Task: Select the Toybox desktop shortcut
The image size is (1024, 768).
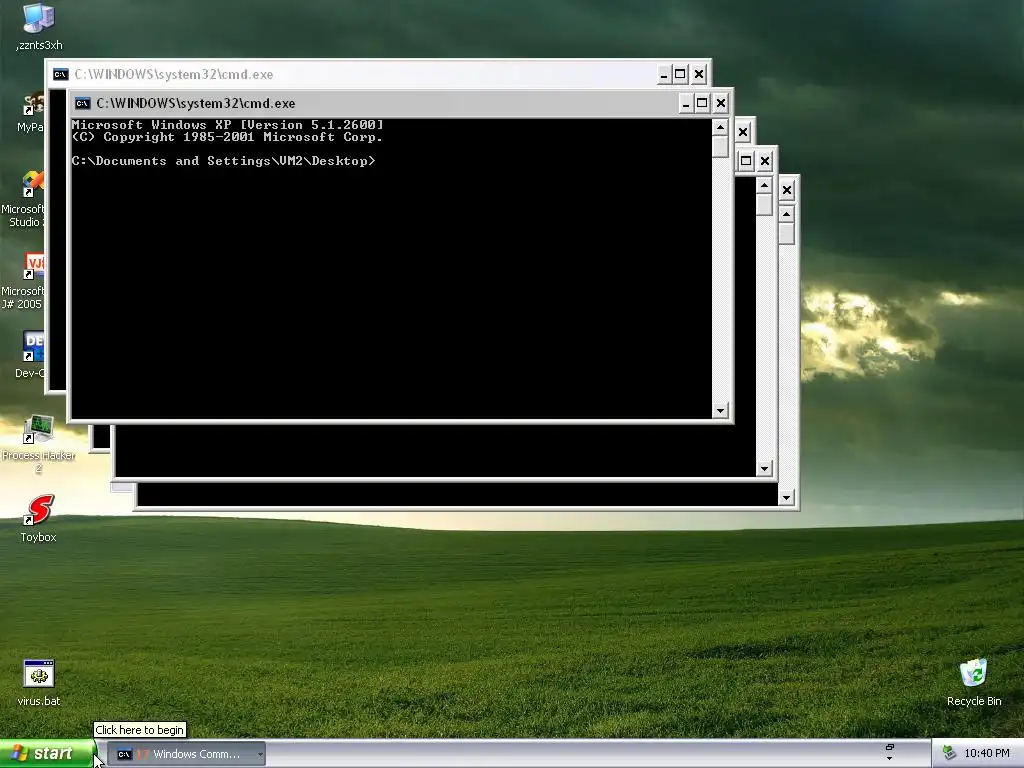Action: pyautogui.click(x=39, y=519)
